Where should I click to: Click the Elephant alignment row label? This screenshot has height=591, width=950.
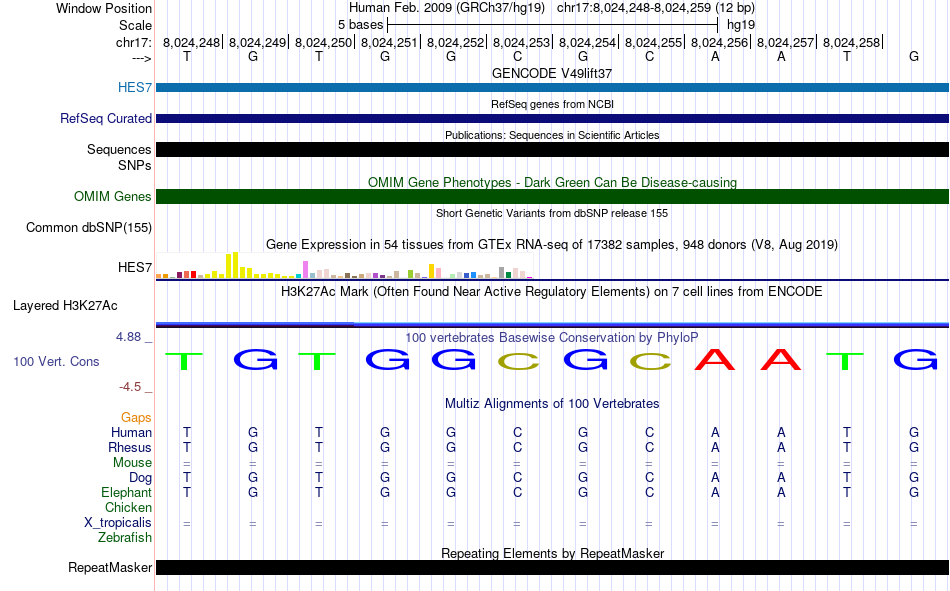click(x=127, y=492)
